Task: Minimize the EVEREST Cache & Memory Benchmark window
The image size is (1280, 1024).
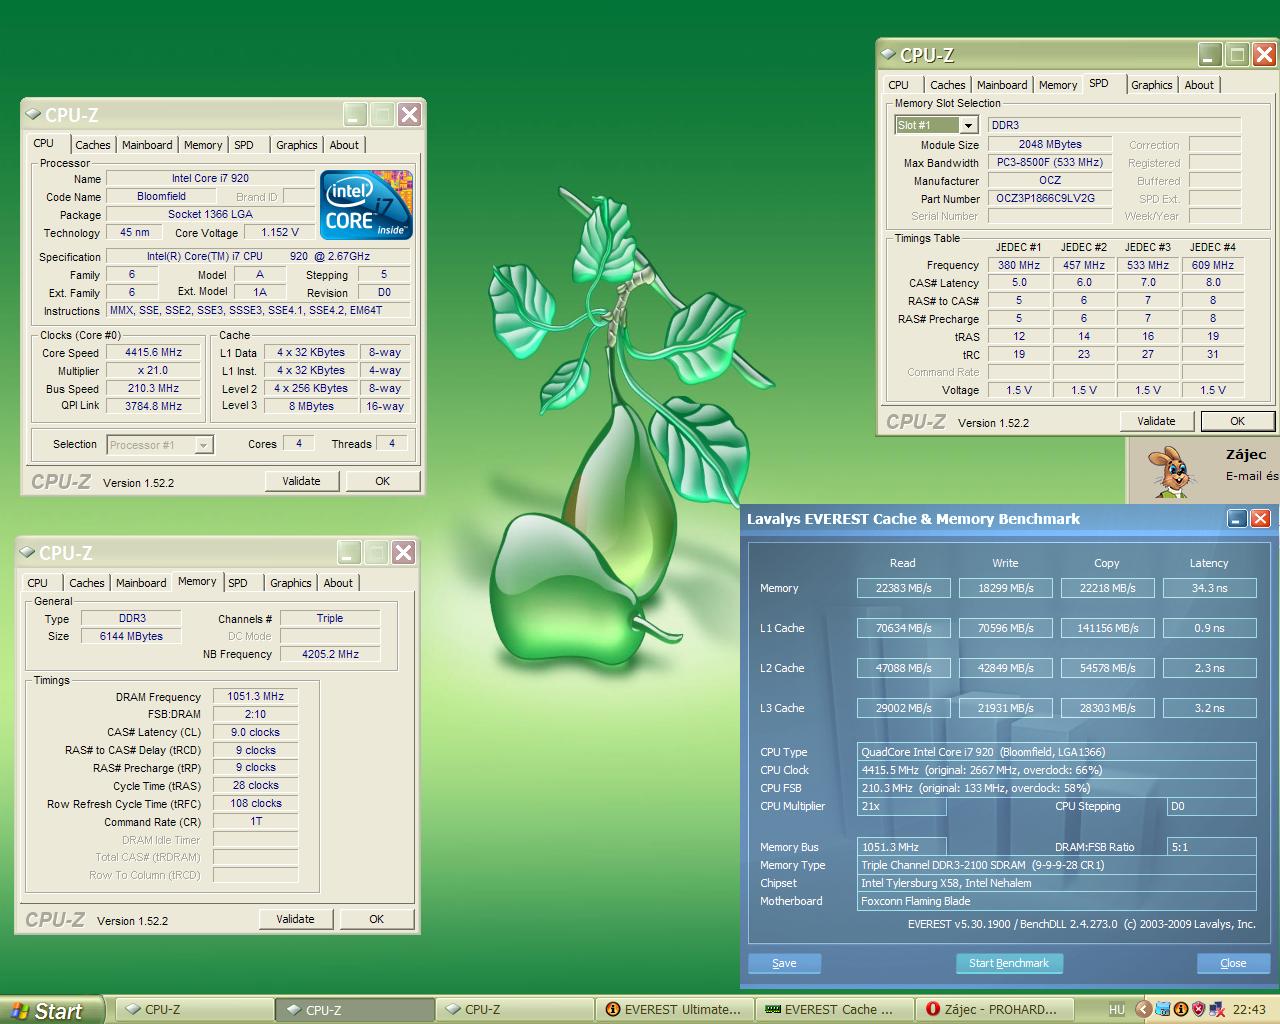Action: click(x=1237, y=518)
